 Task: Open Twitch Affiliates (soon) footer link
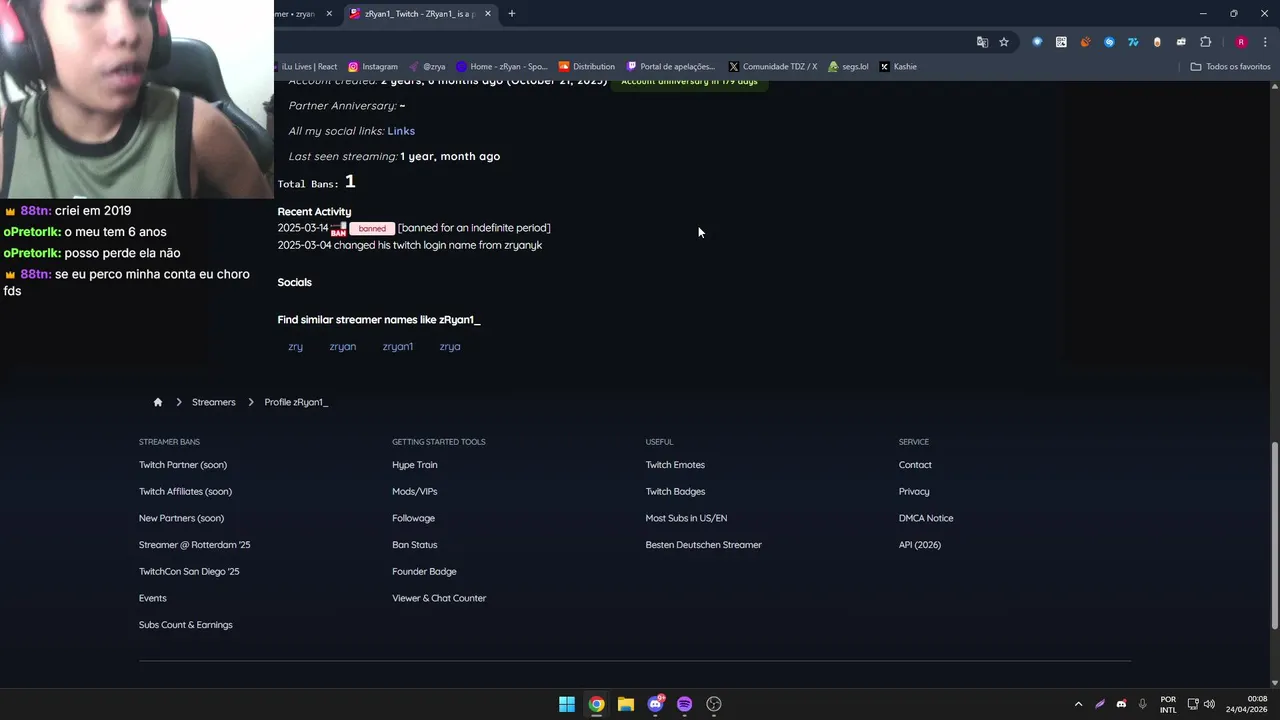click(x=185, y=492)
